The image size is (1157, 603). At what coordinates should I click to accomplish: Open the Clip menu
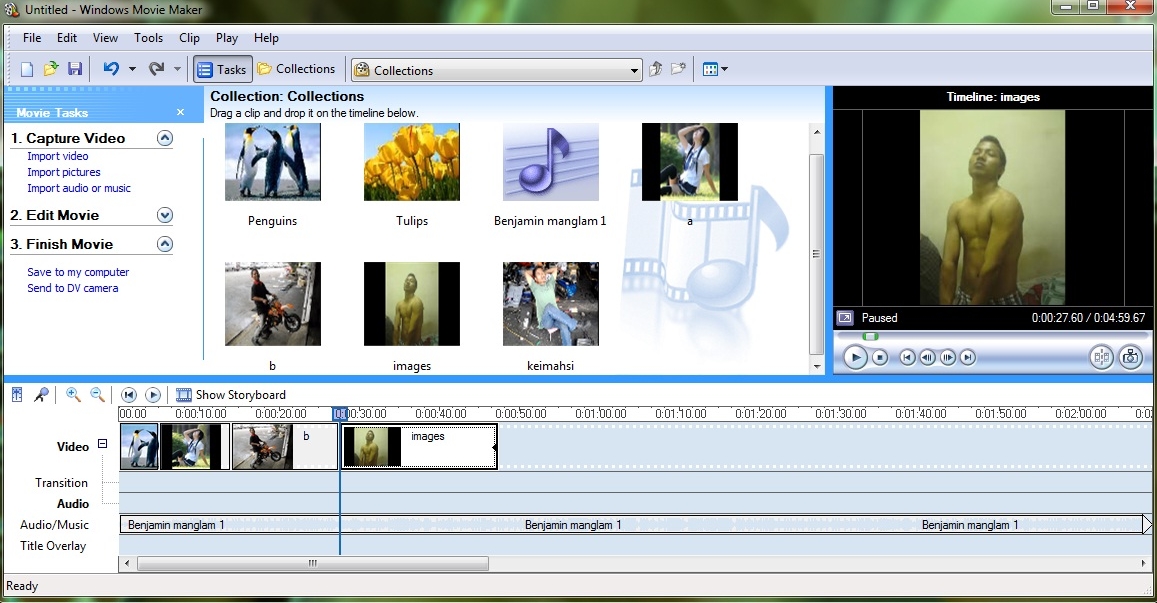189,38
